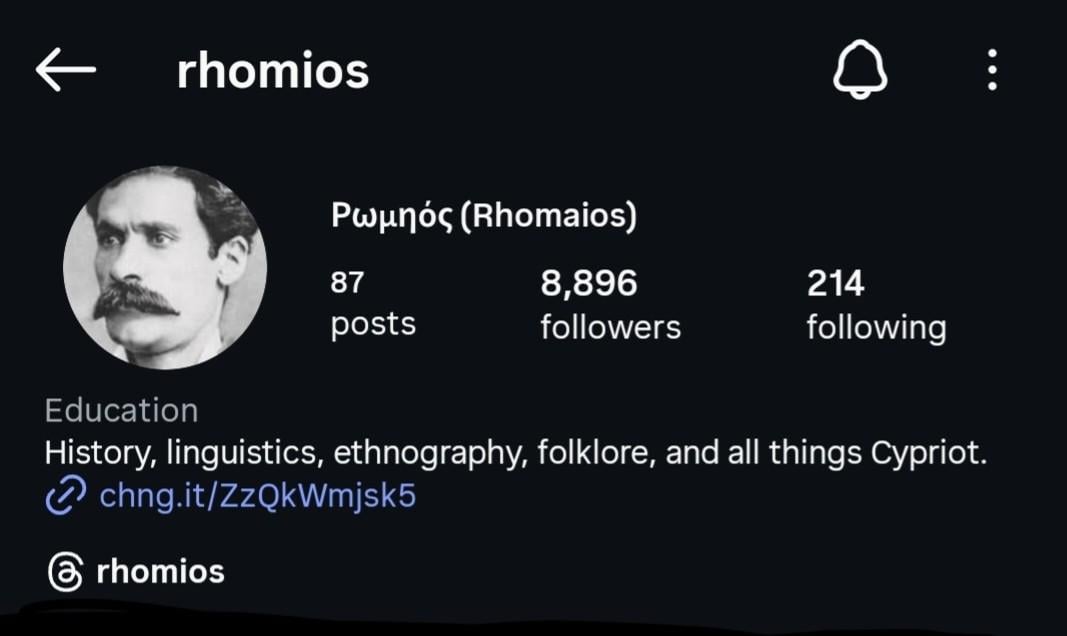1067x636 pixels.
Task: Tap the Threads logo icon
Action: coord(66,572)
